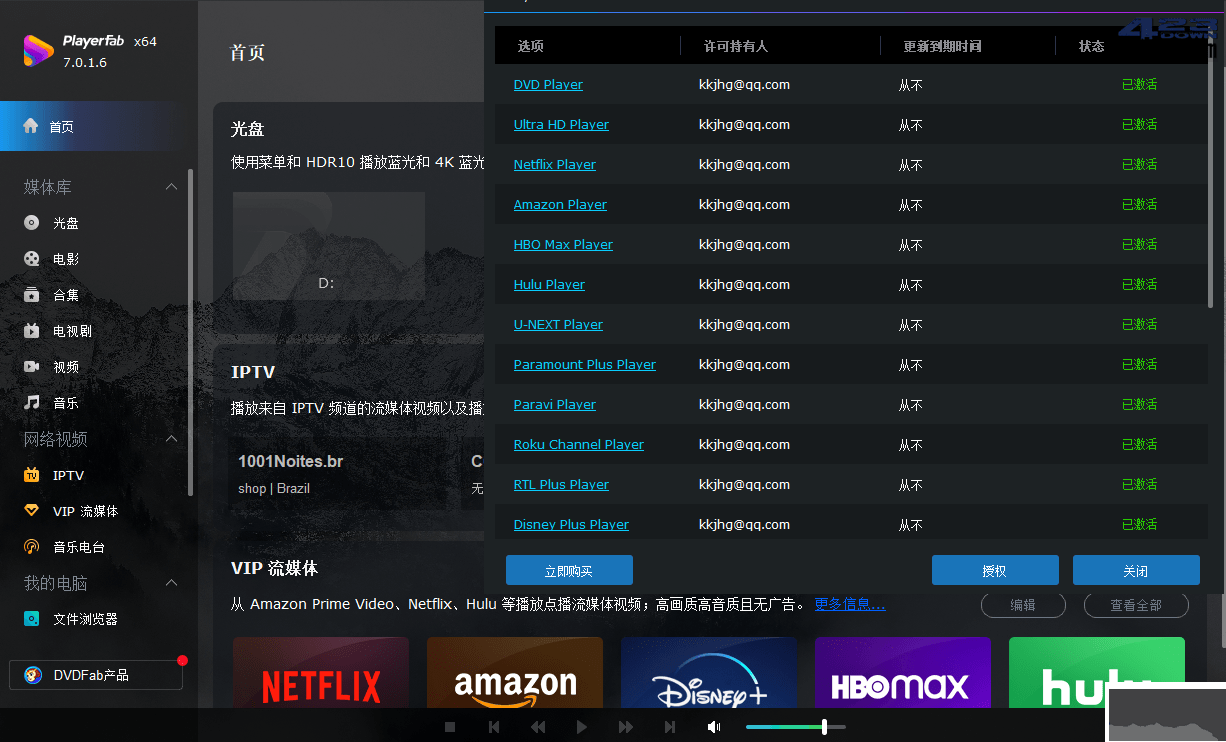Open the Disney+ streaming tile
The width and height of the screenshot is (1226, 742).
click(709, 673)
